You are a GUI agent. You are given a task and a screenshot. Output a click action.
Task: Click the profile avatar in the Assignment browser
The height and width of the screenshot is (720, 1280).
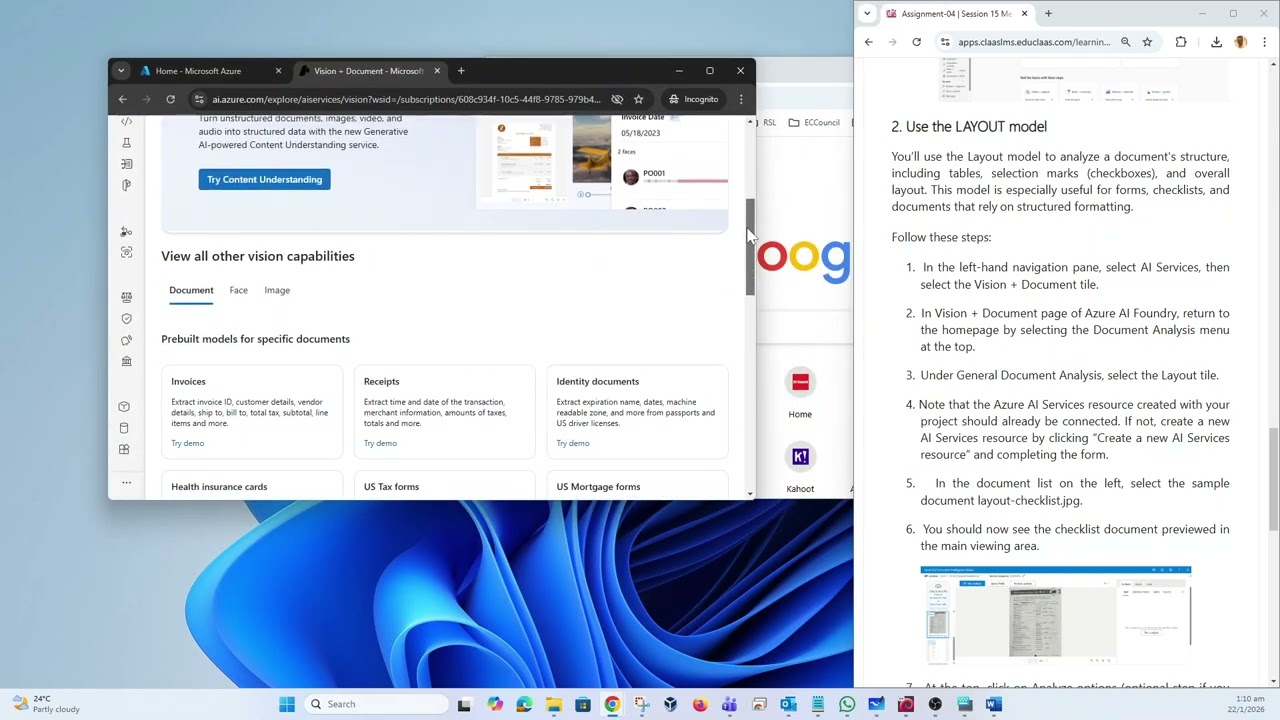1241,42
